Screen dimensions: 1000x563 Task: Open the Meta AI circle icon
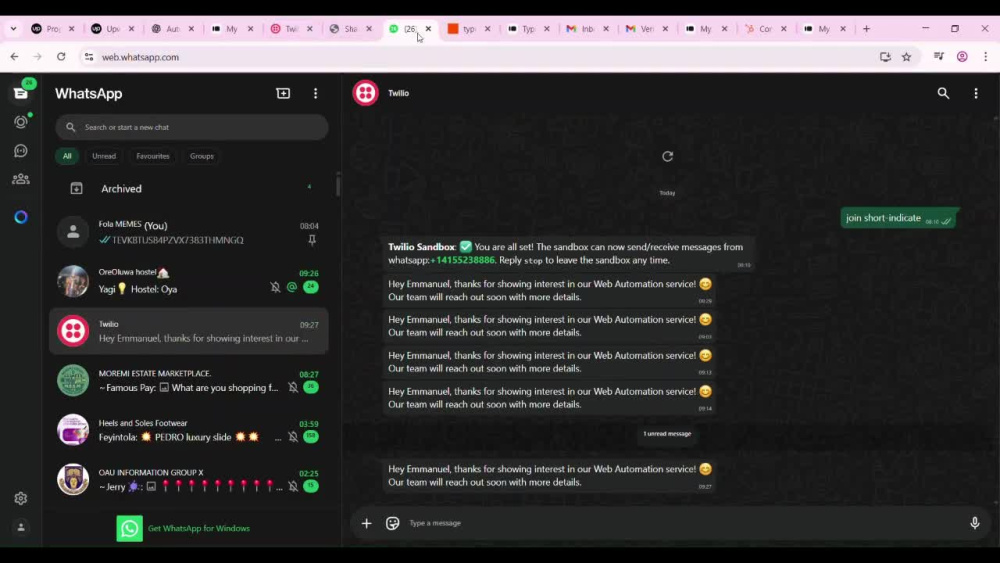click(20, 217)
